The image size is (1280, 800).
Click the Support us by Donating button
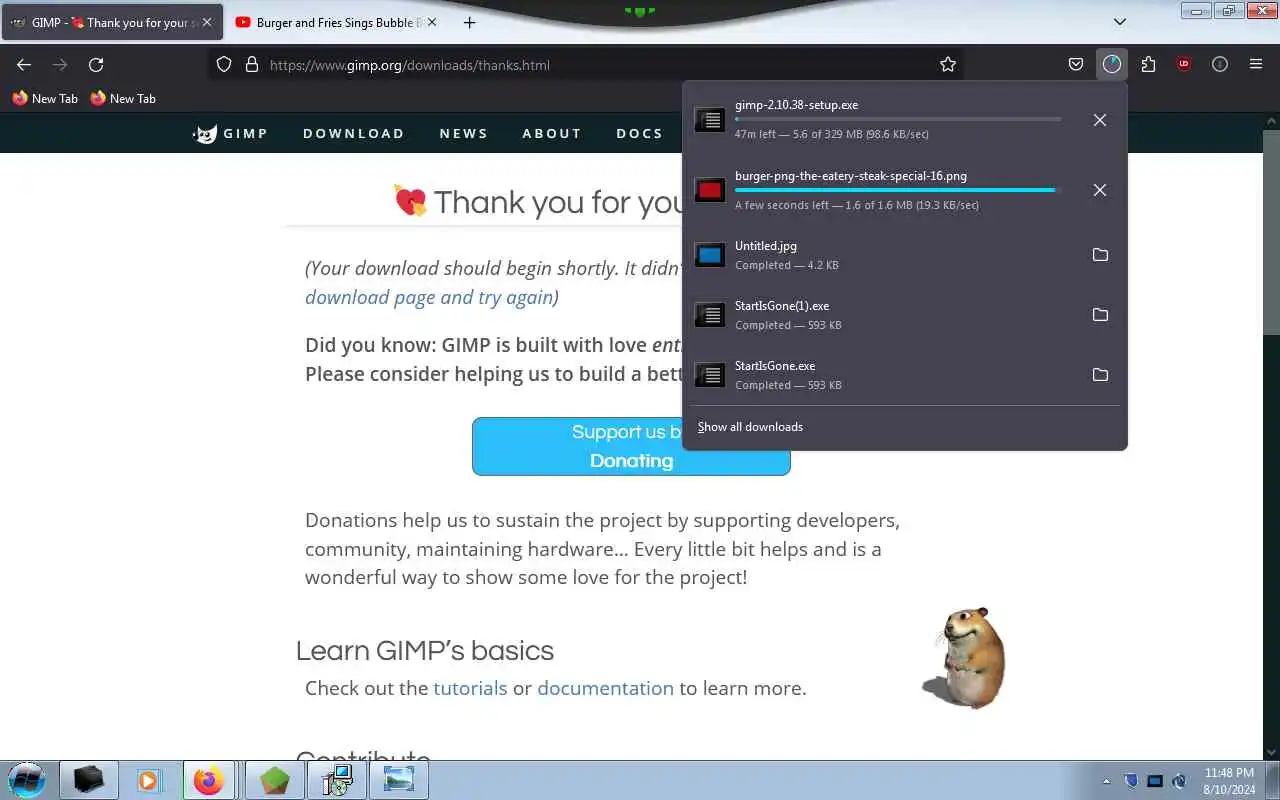click(x=631, y=446)
